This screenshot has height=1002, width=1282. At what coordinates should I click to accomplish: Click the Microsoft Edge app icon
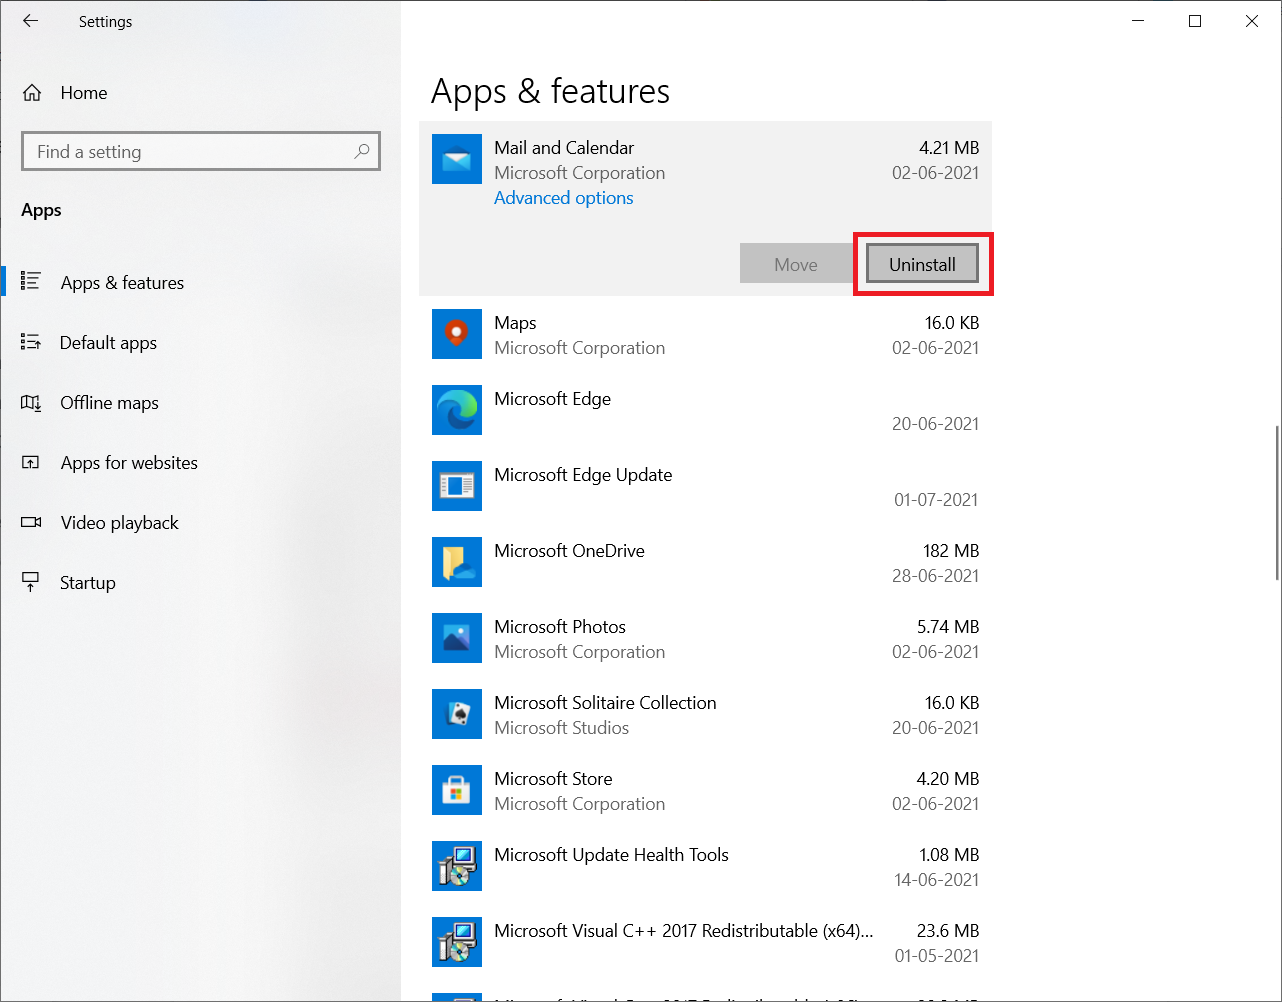457,410
